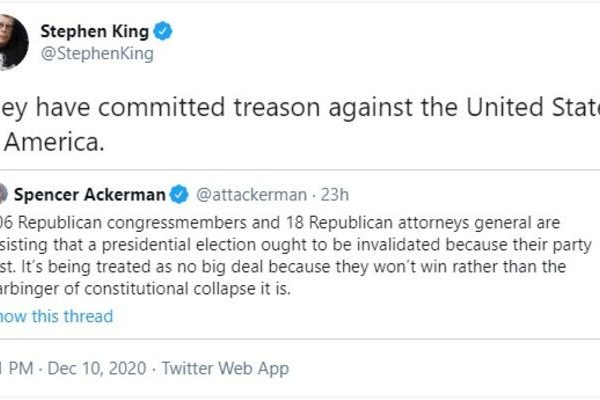Open the @StephenKing handle link

96,54
